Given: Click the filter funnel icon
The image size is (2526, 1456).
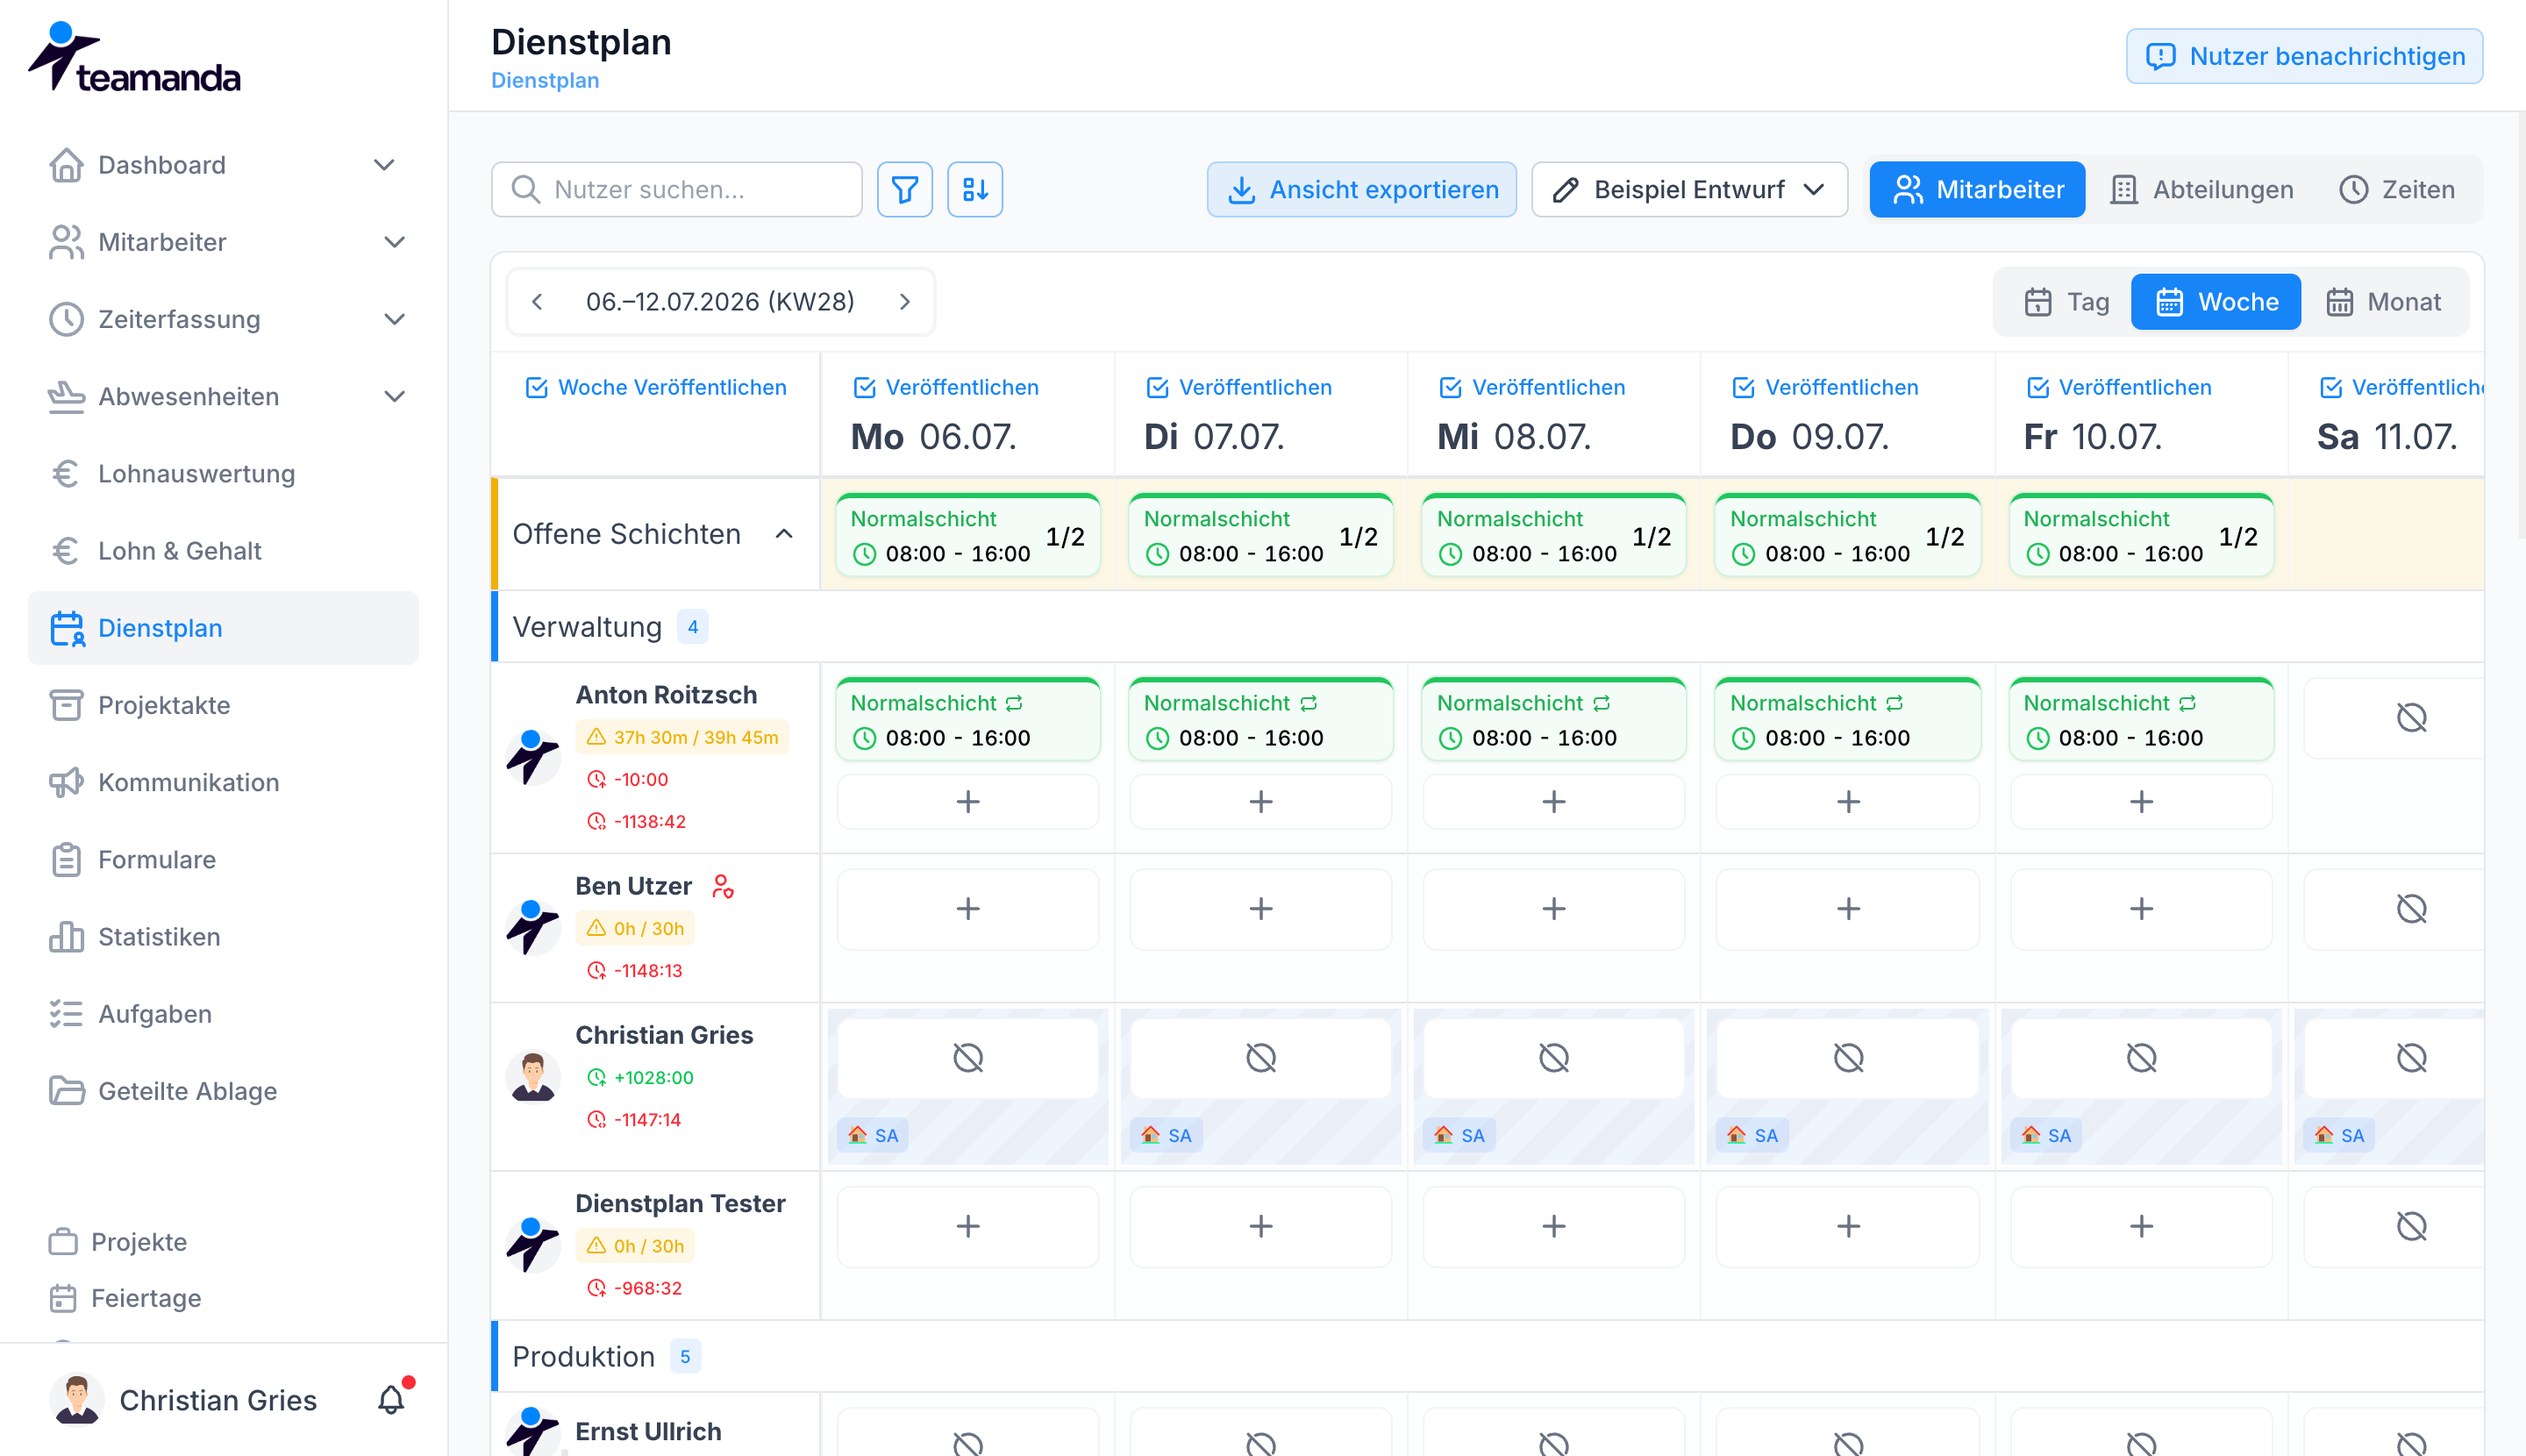Looking at the screenshot, I should [x=904, y=189].
